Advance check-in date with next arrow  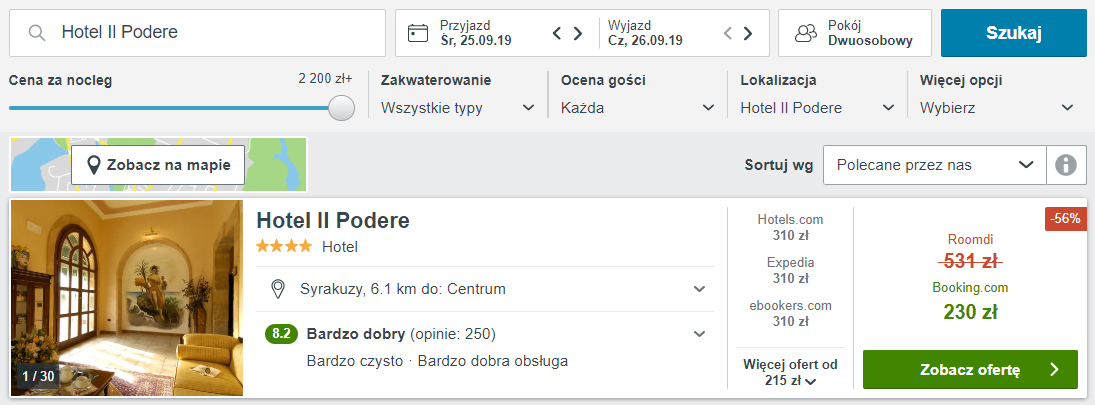point(578,33)
